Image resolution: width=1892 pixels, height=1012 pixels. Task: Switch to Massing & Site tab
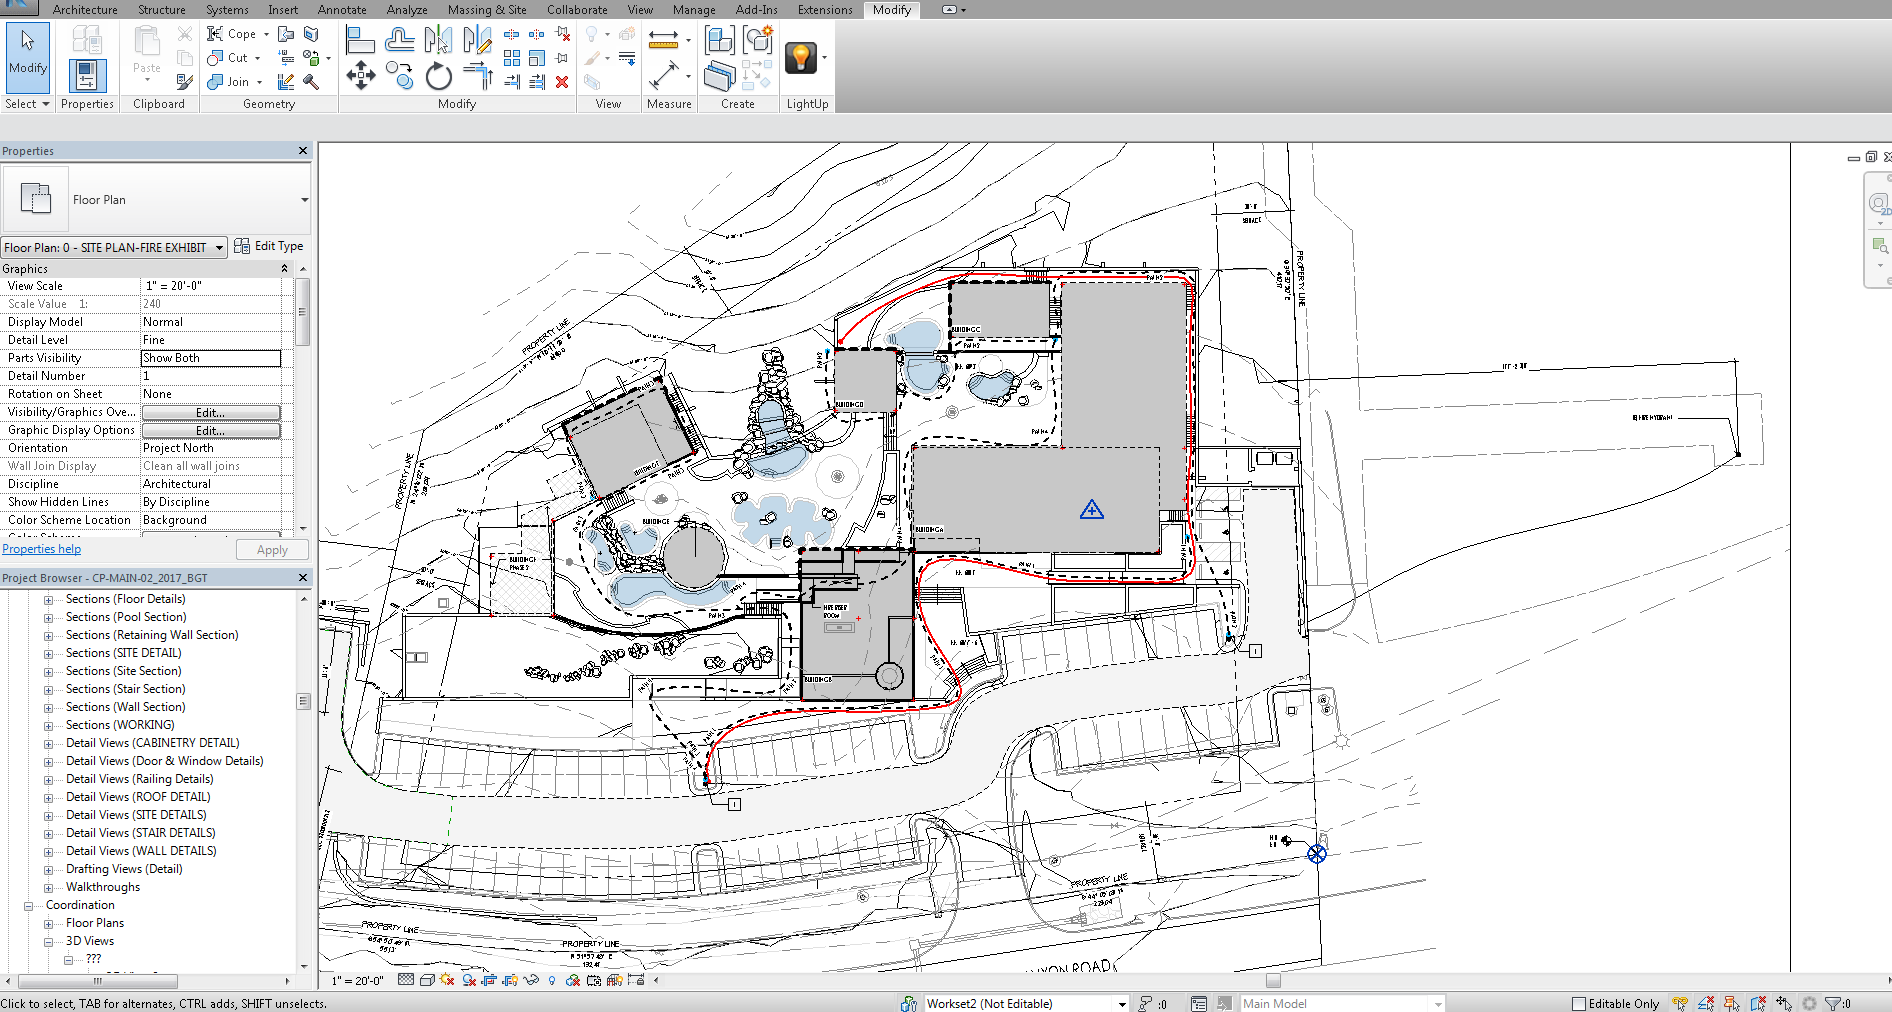[487, 10]
